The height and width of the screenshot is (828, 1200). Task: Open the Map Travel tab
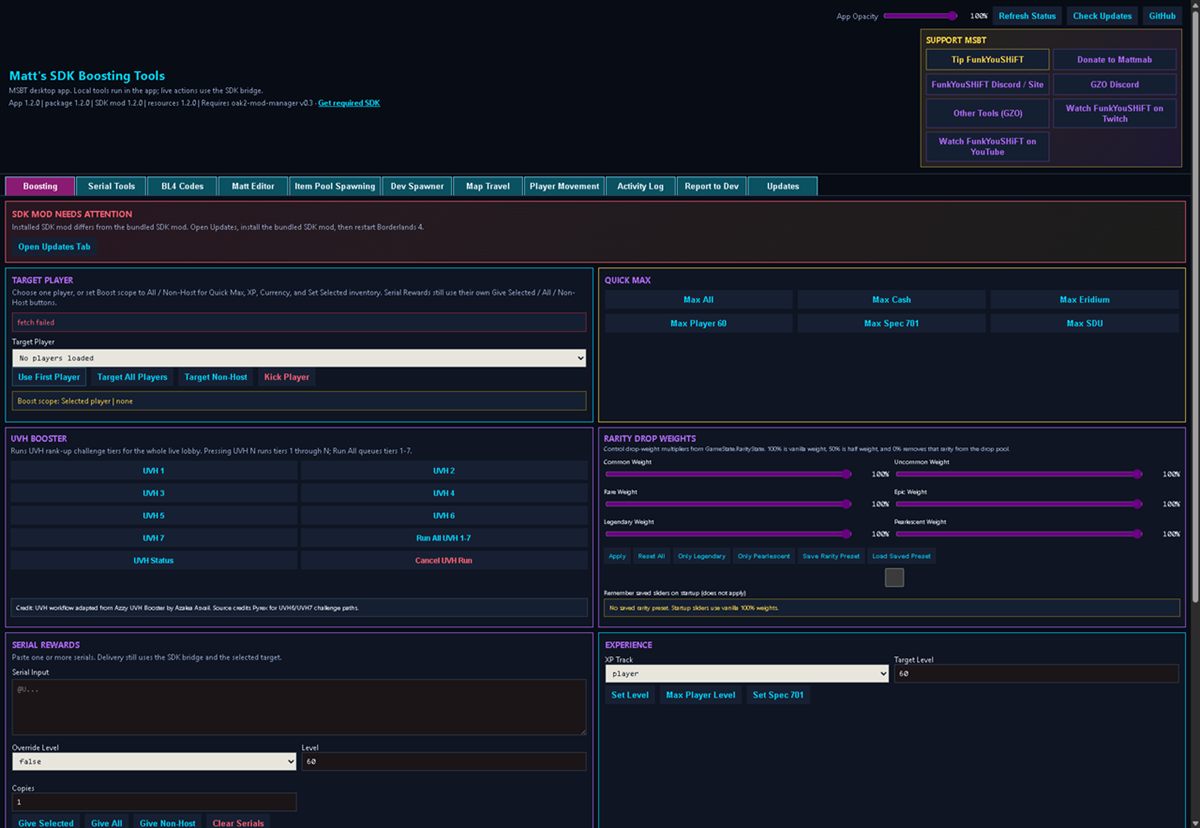488,186
